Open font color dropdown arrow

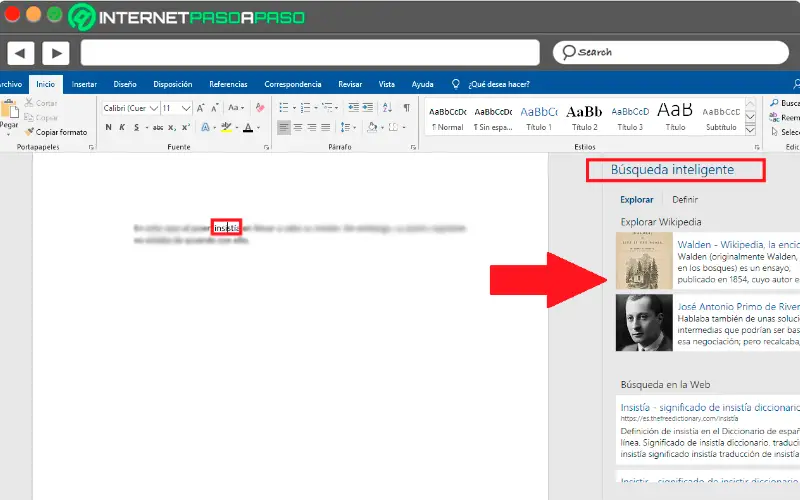[259, 128]
